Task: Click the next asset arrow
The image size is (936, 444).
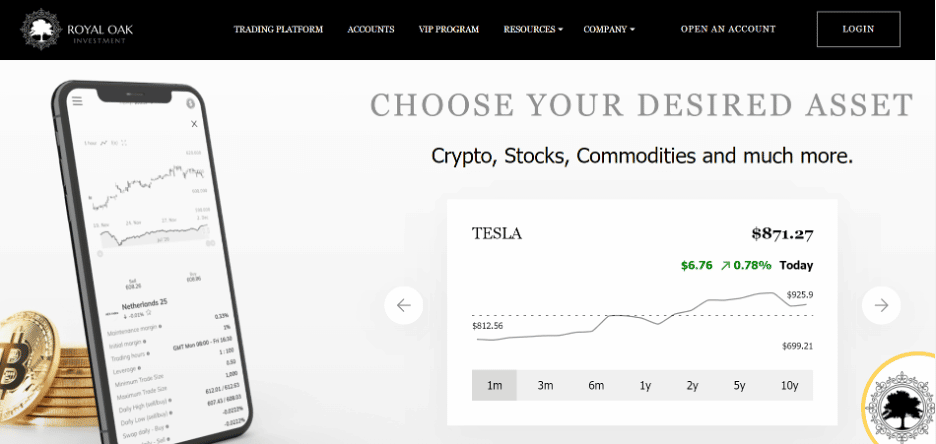Action: coord(881,305)
